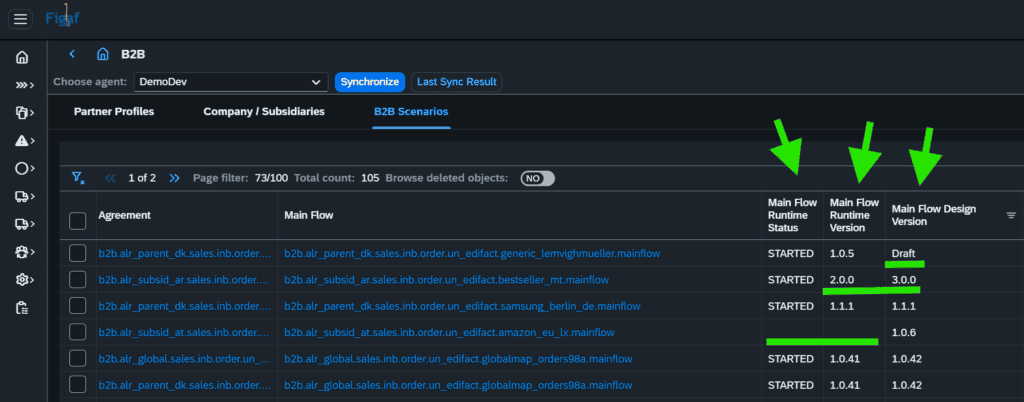The height and width of the screenshot is (402, 1024).
Task: Click Main Flow Design Version header text
Action: point(934,215)
